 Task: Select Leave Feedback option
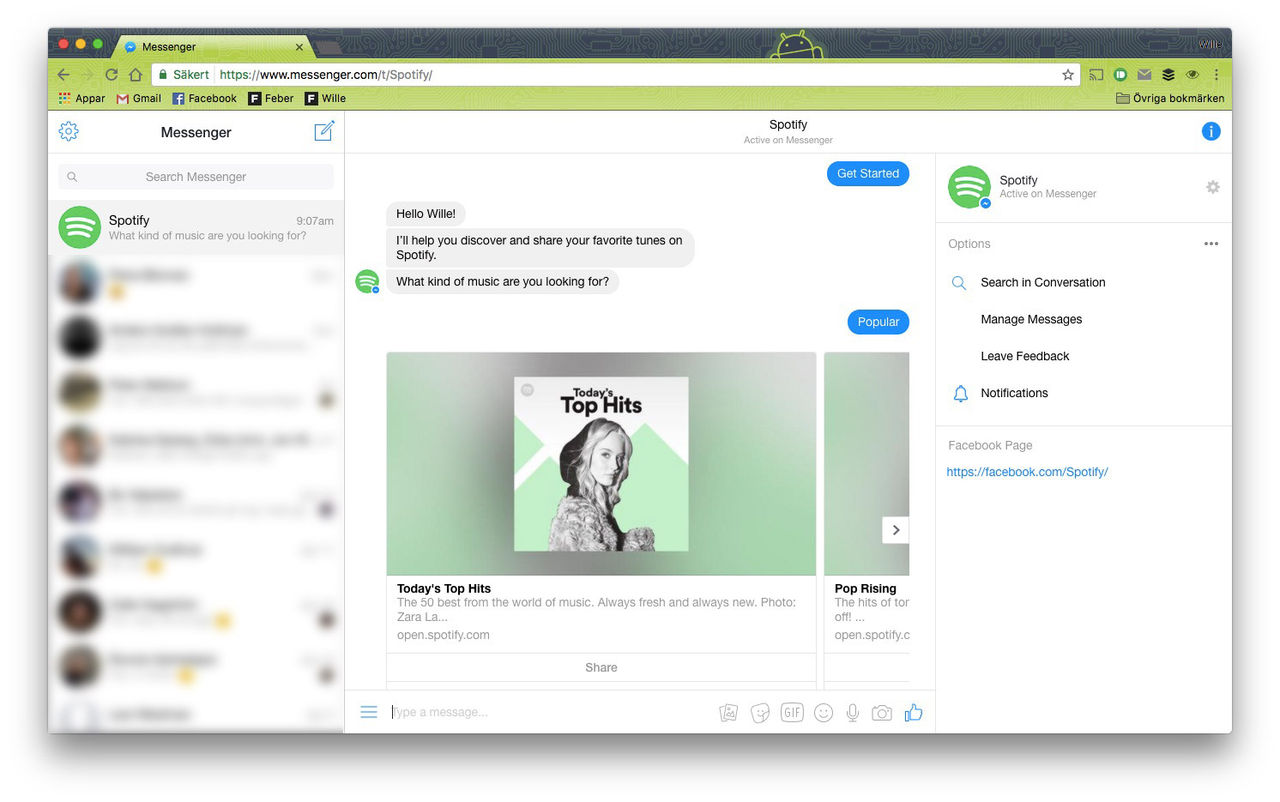(x=1025, y=357)
